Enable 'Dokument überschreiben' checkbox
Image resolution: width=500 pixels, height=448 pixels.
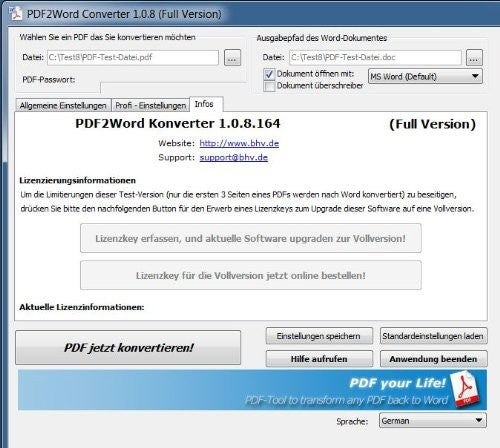(x=269, y=86)
